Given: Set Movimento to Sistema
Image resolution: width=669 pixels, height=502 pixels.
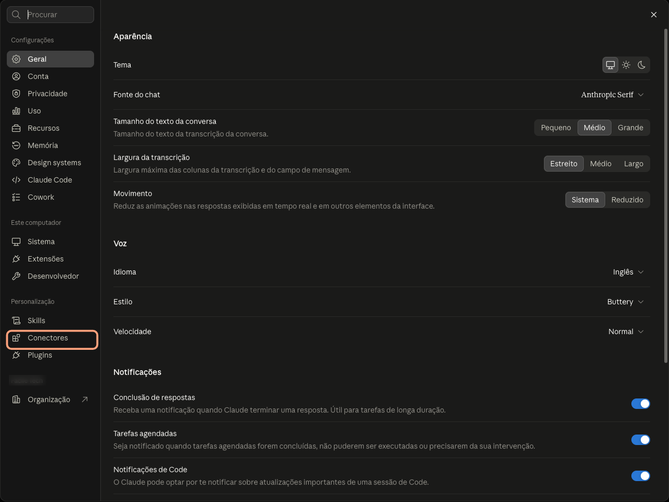Looking at the screenshot, I should [585, 200].
